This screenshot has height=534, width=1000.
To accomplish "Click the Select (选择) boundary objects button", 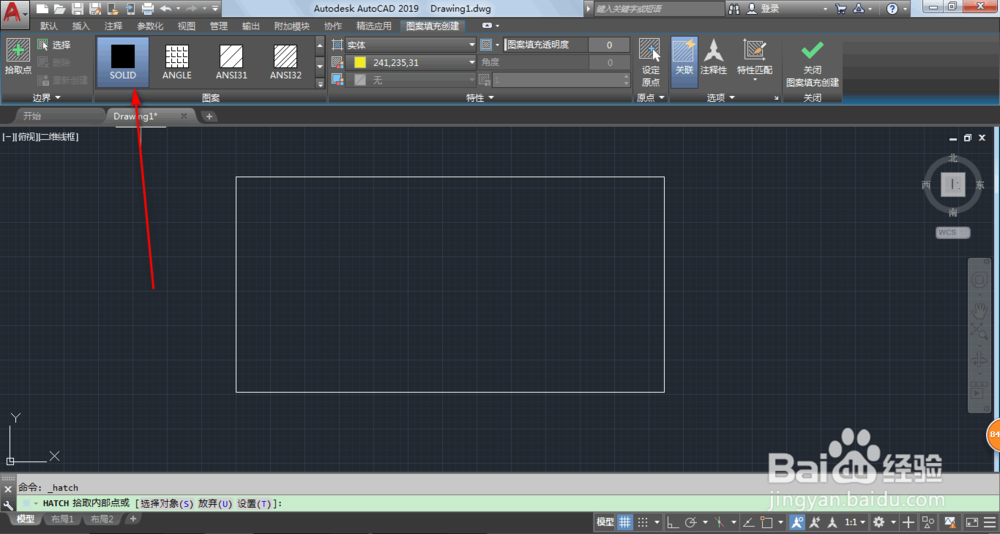I will click(x=54, y=45).
